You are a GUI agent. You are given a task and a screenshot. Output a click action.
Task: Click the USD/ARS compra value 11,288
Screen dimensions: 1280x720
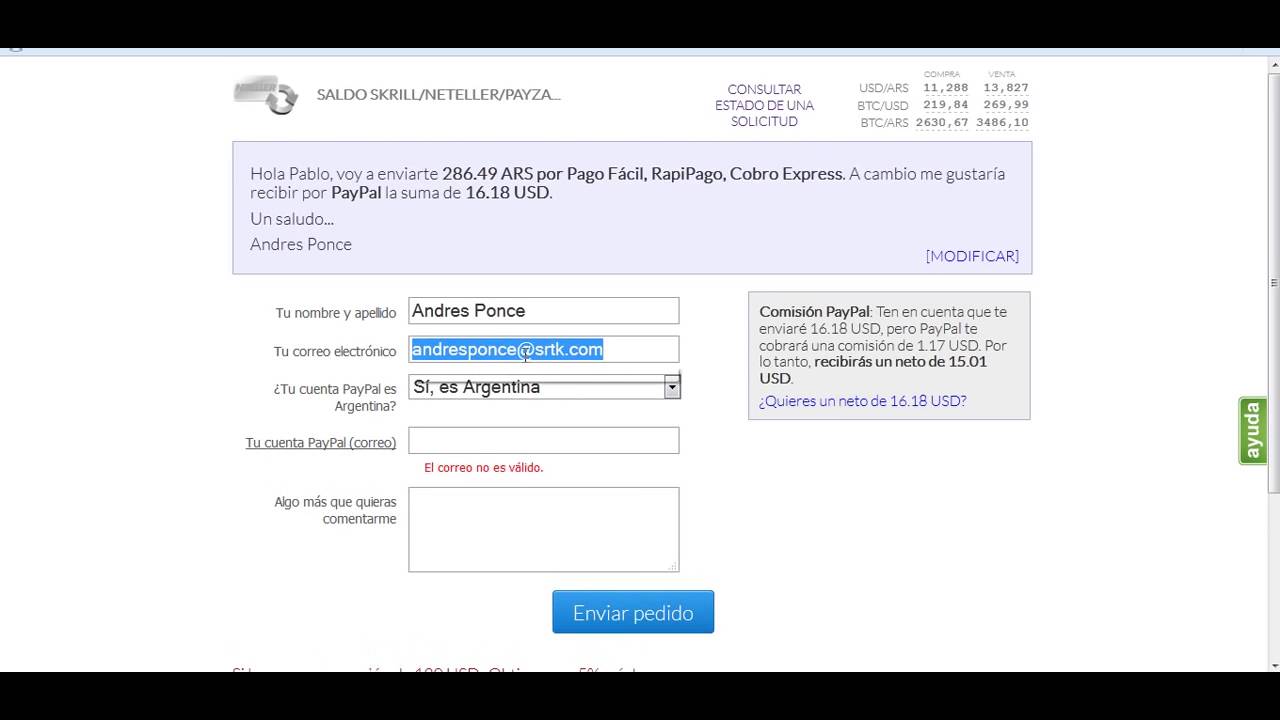(945, 88)
